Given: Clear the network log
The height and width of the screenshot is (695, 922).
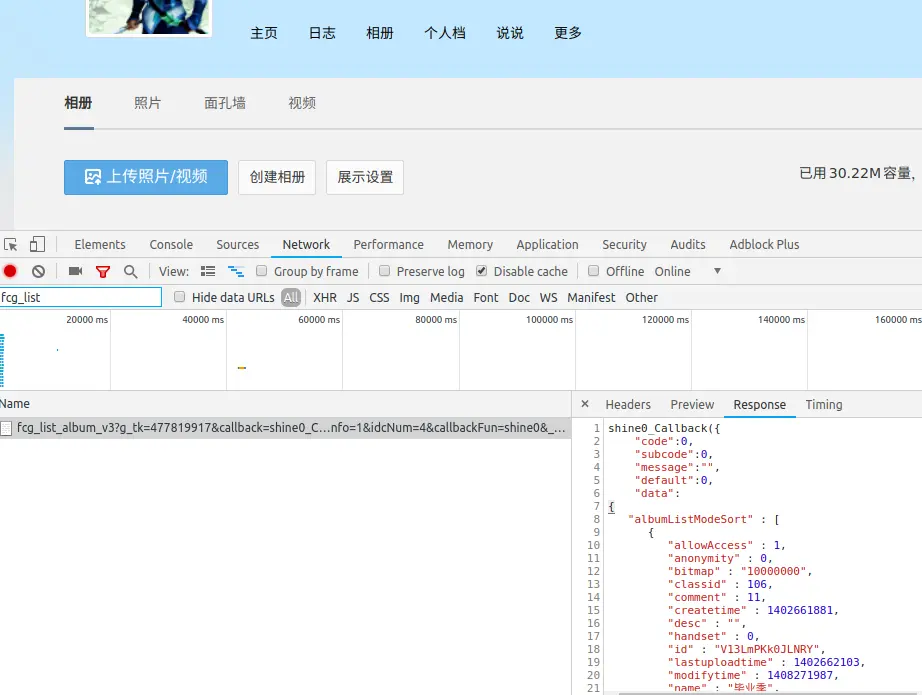Looking at the screenshot, I should tap(38, 271).
